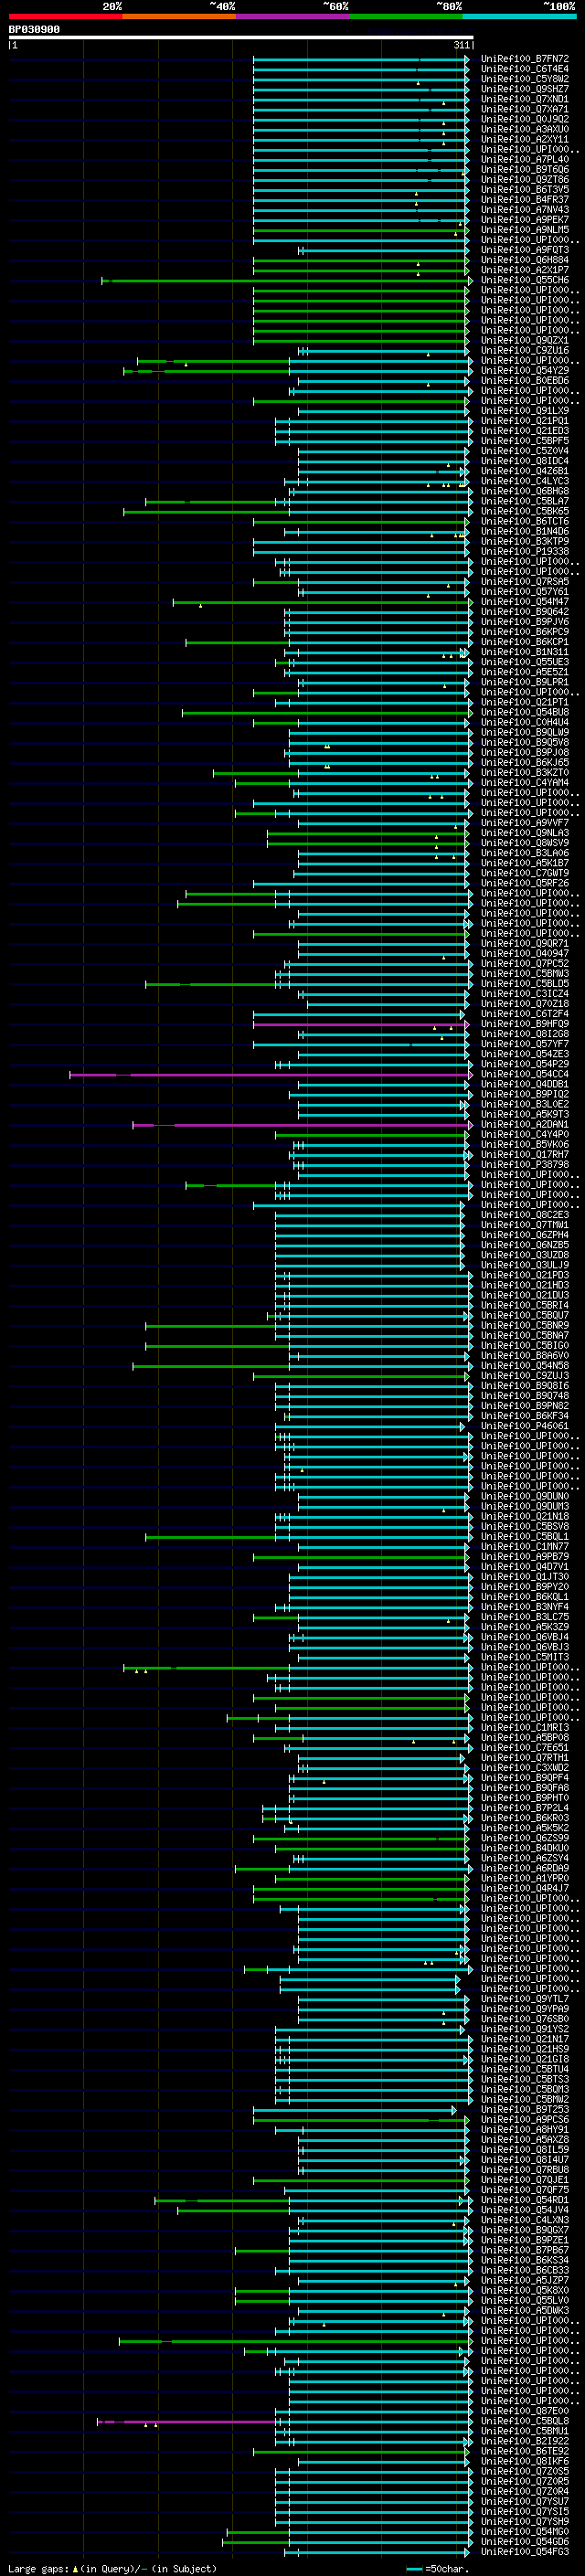This screenshot has width=585, height=2576.
Task: Select the UniRef100_B4FR37 entry
Action: 525,200
